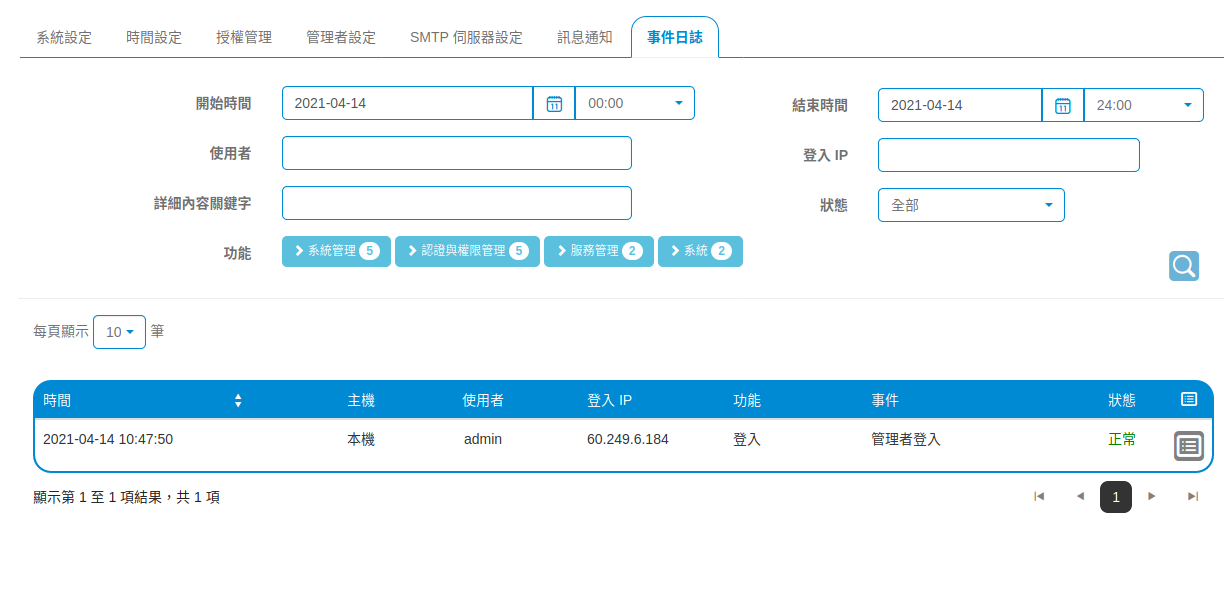The height and width of the screenshot is (610, 1224).
Task: Go to the first page of results
Action: (1039, 496)
